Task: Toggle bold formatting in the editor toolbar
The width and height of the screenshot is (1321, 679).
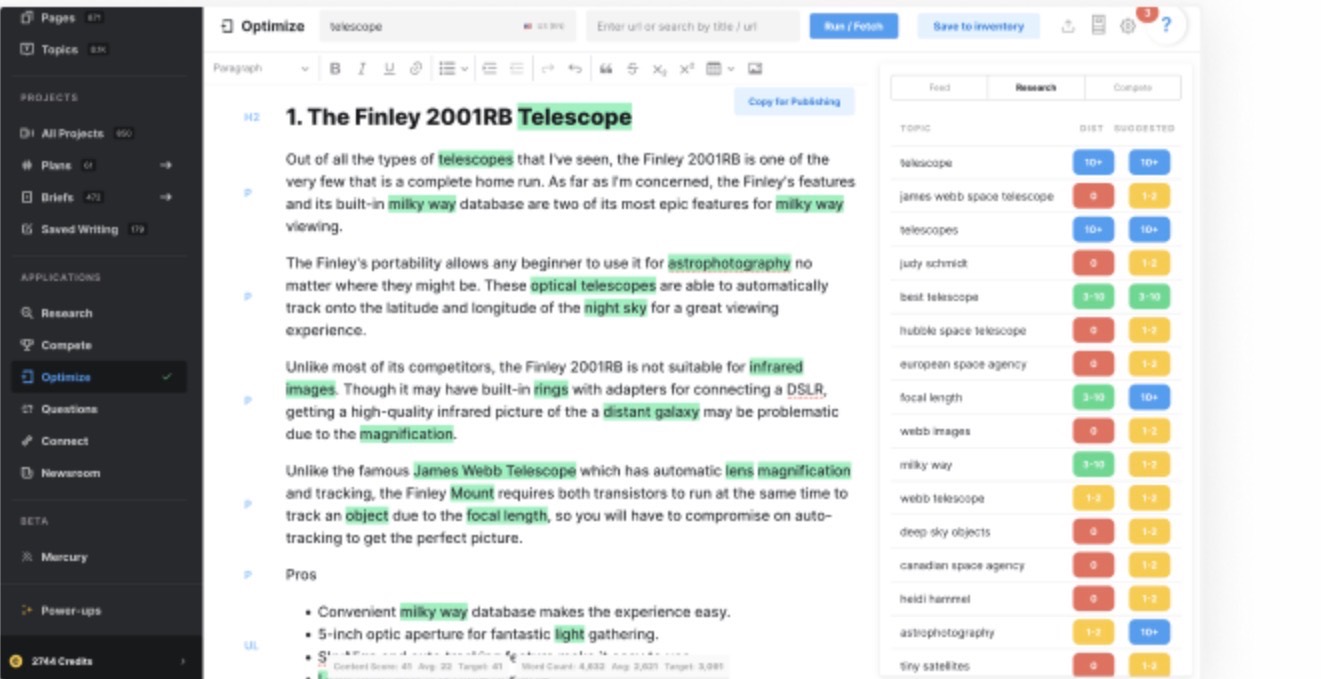Action: pyautogui.click(x=335, y=69)
